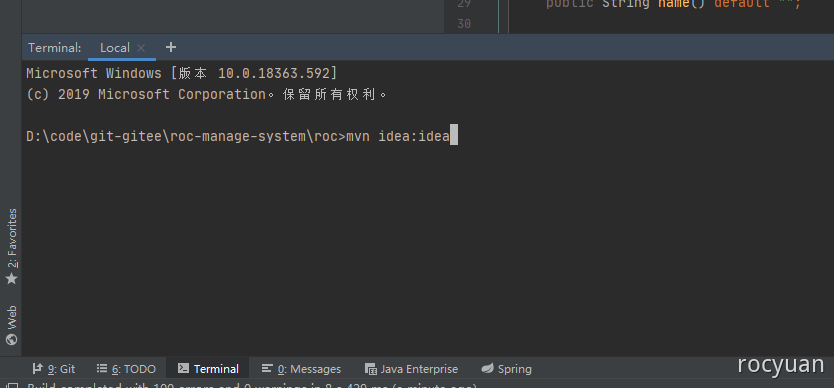
Task: Open the Java Enterprise tool window
Action: (411, 369)
